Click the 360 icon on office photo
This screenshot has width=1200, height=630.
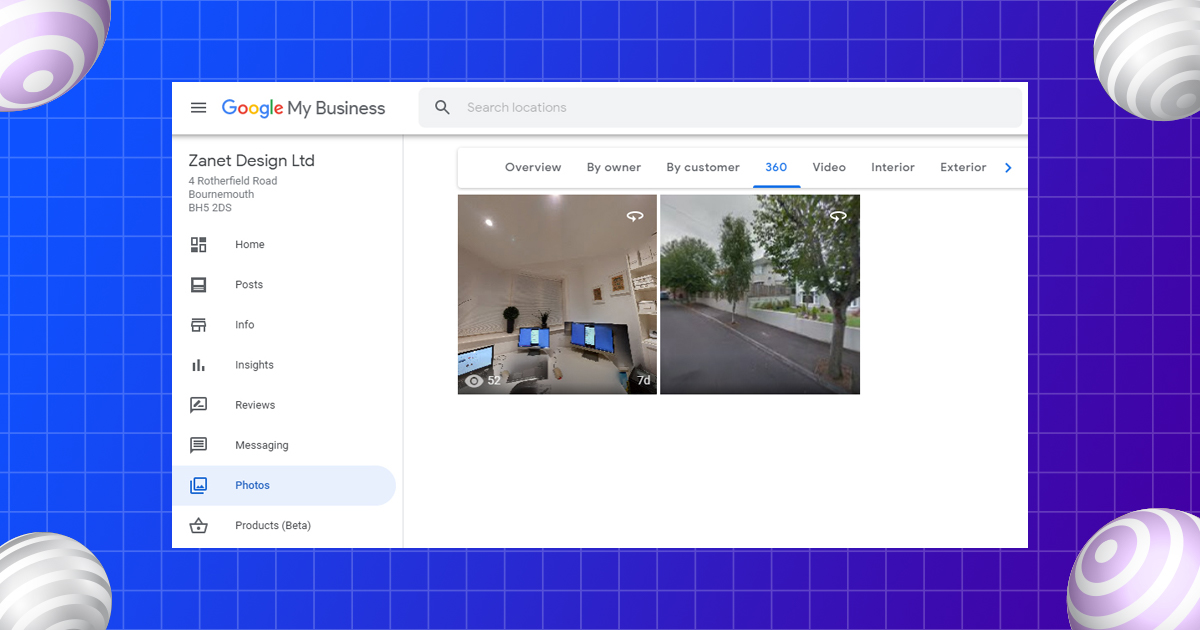(635, 216)
